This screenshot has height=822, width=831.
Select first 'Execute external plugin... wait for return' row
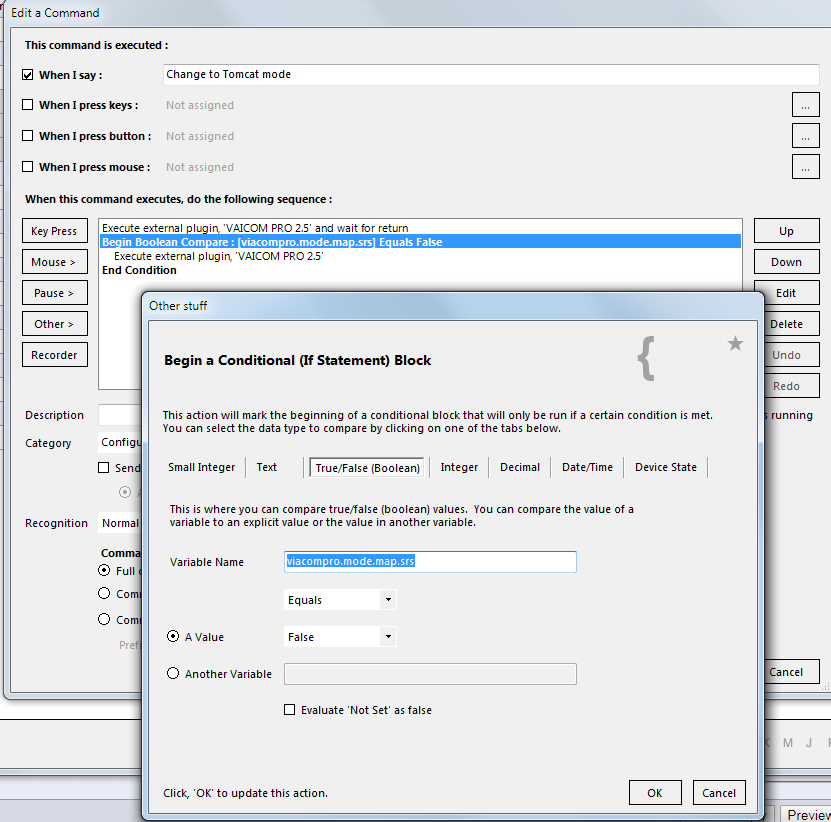click(420, 228)
